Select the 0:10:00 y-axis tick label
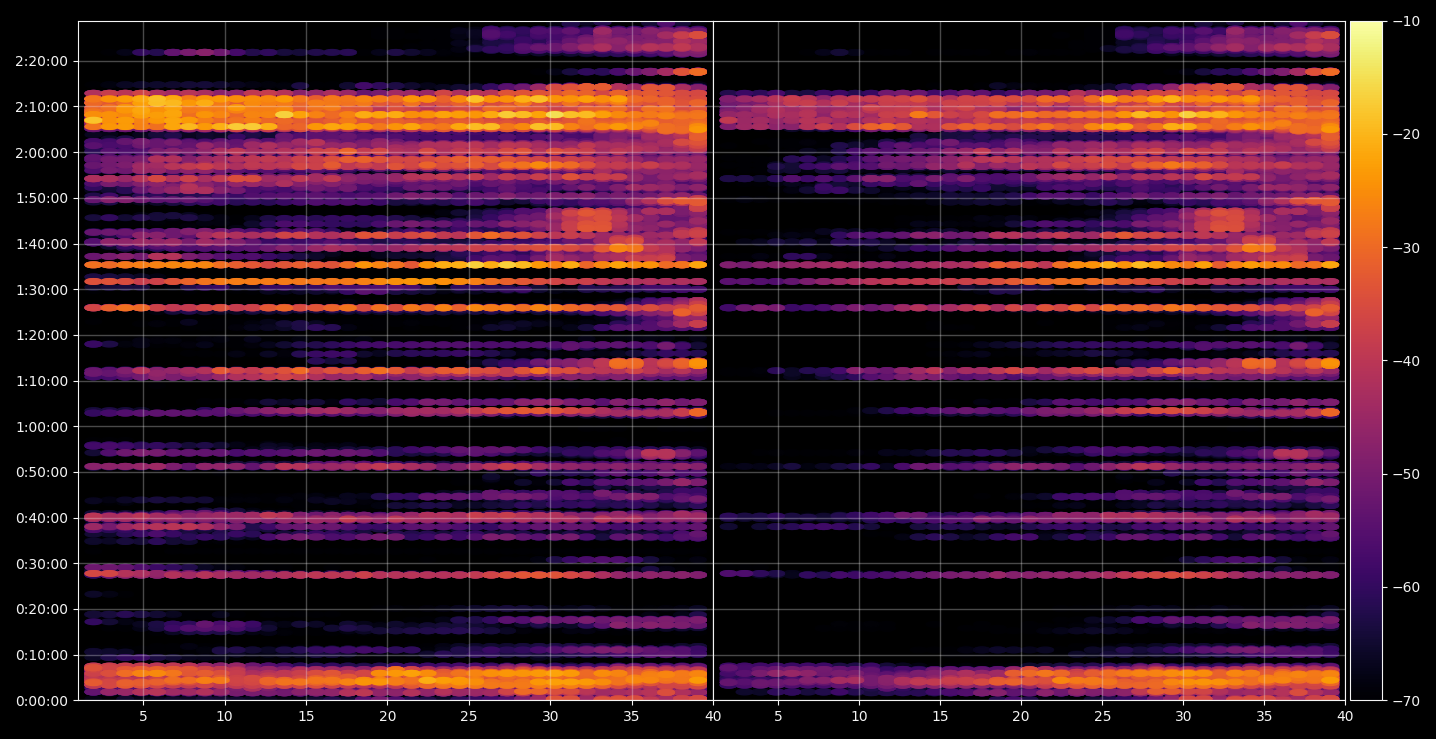1436x739 pixels. tap(42, 655)
